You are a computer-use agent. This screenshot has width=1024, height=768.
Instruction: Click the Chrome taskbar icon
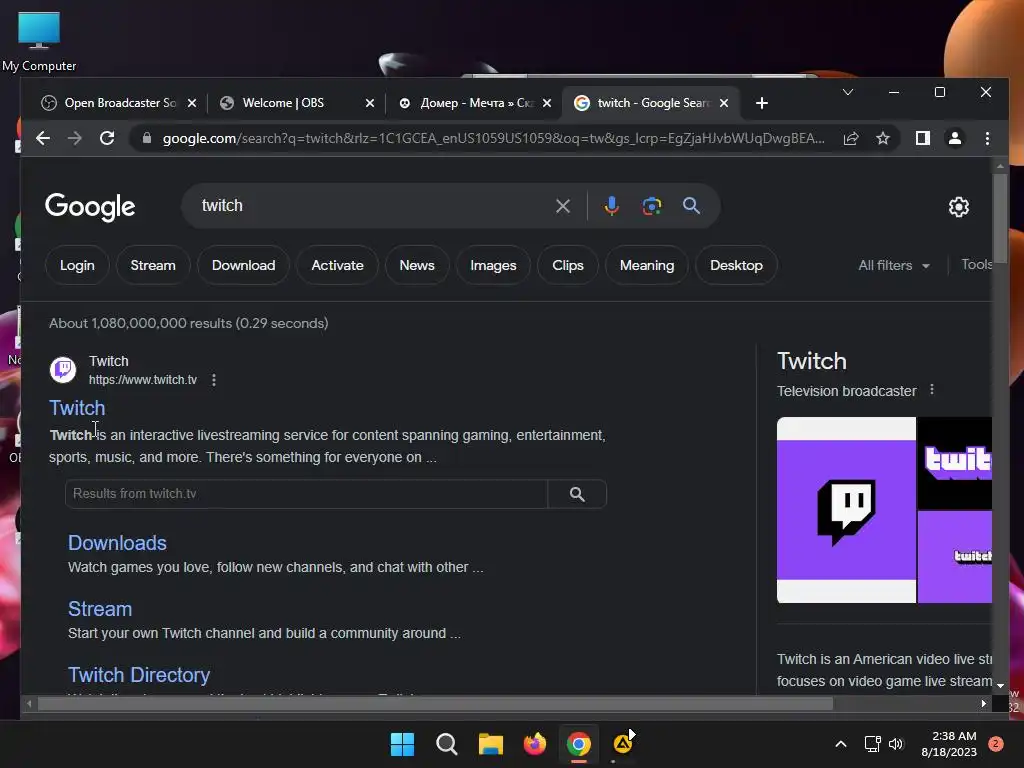pyautogui.click(x=579, y=744)
